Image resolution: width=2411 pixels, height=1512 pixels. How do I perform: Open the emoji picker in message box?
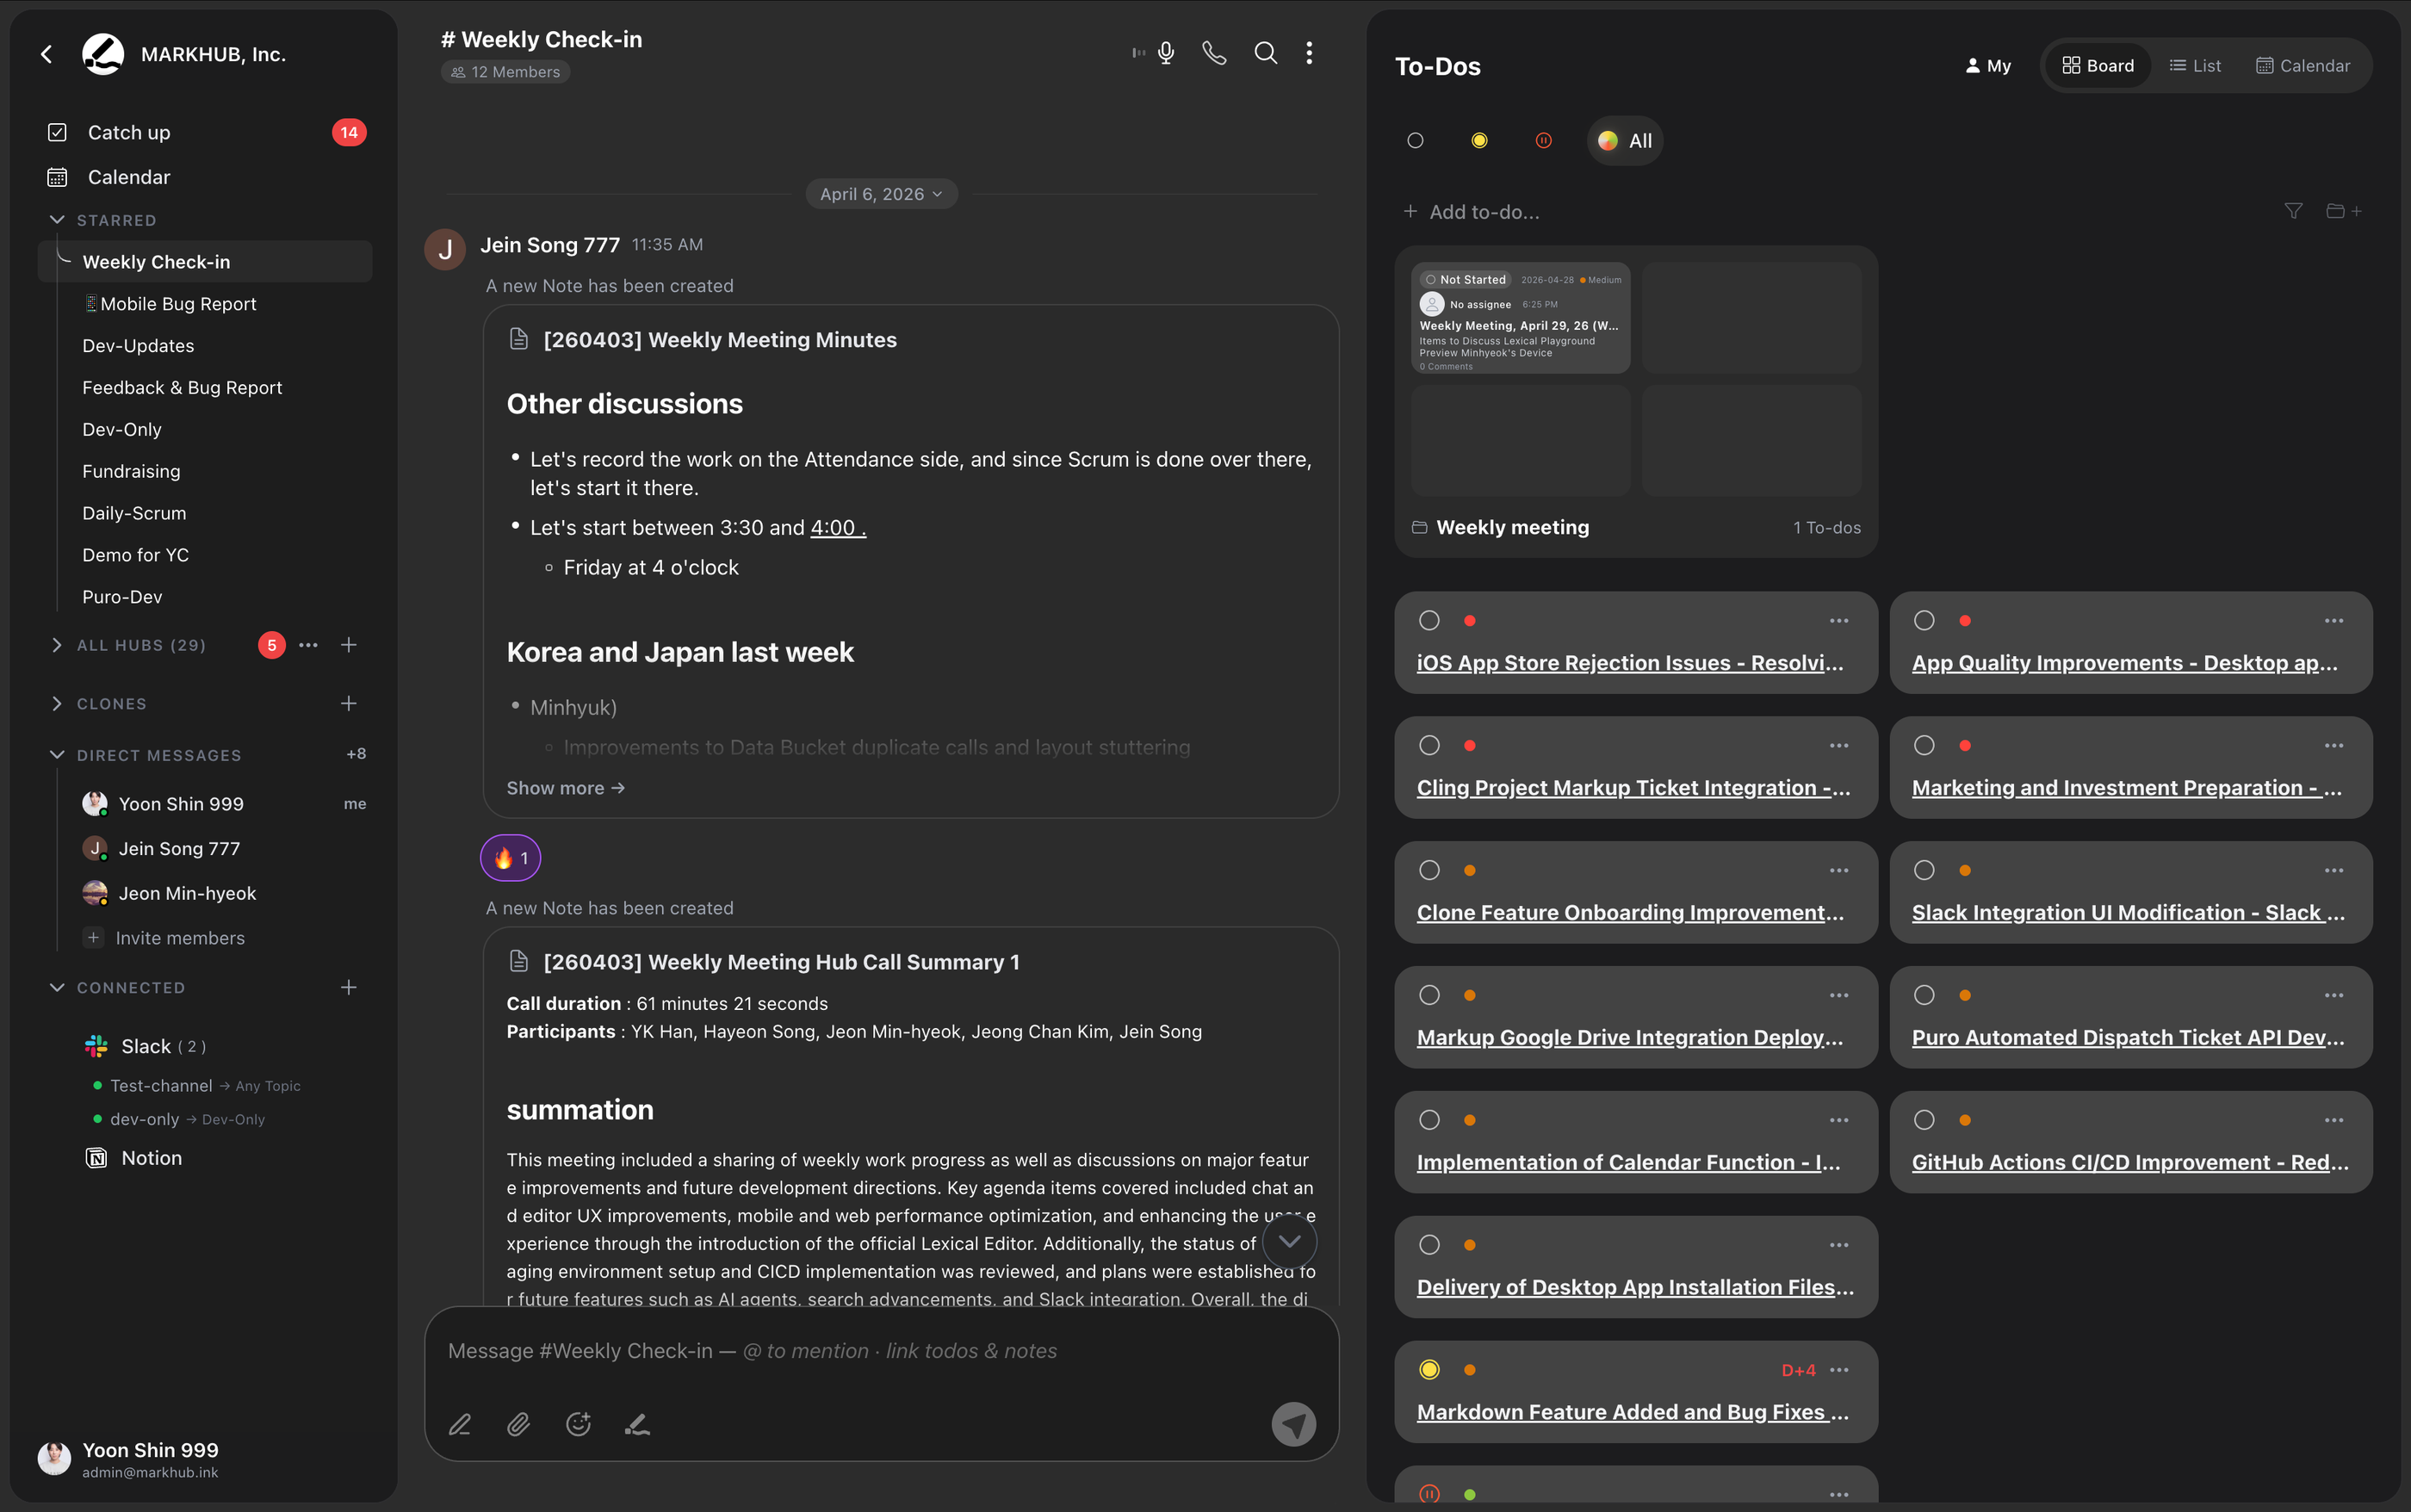(578, 1424)
